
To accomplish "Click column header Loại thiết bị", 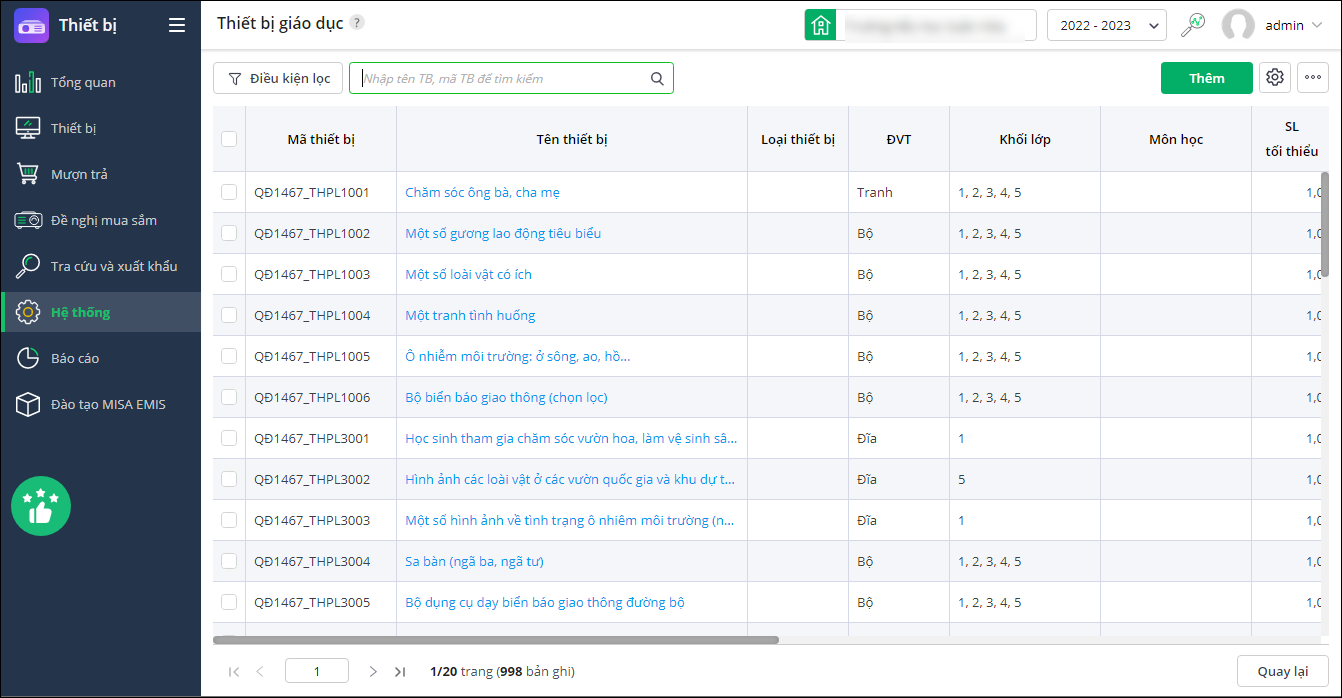I will coord(798,139).
